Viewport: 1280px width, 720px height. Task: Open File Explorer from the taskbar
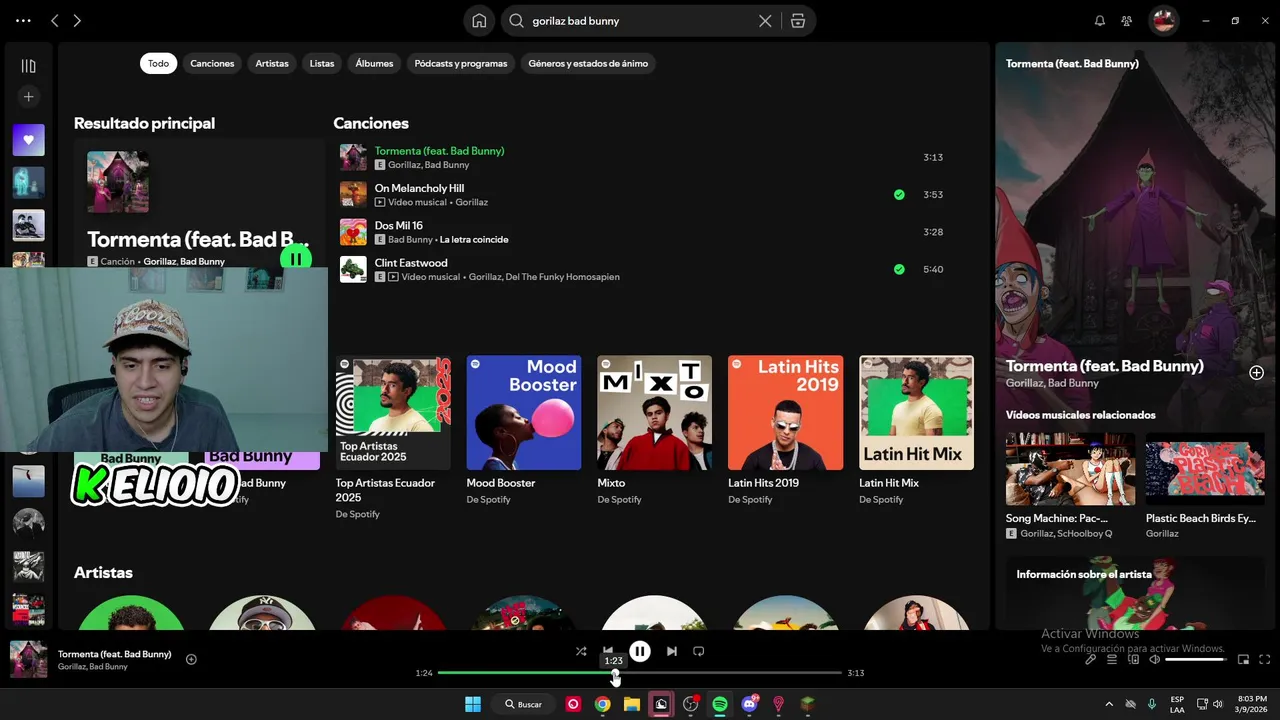click(631, 704)
